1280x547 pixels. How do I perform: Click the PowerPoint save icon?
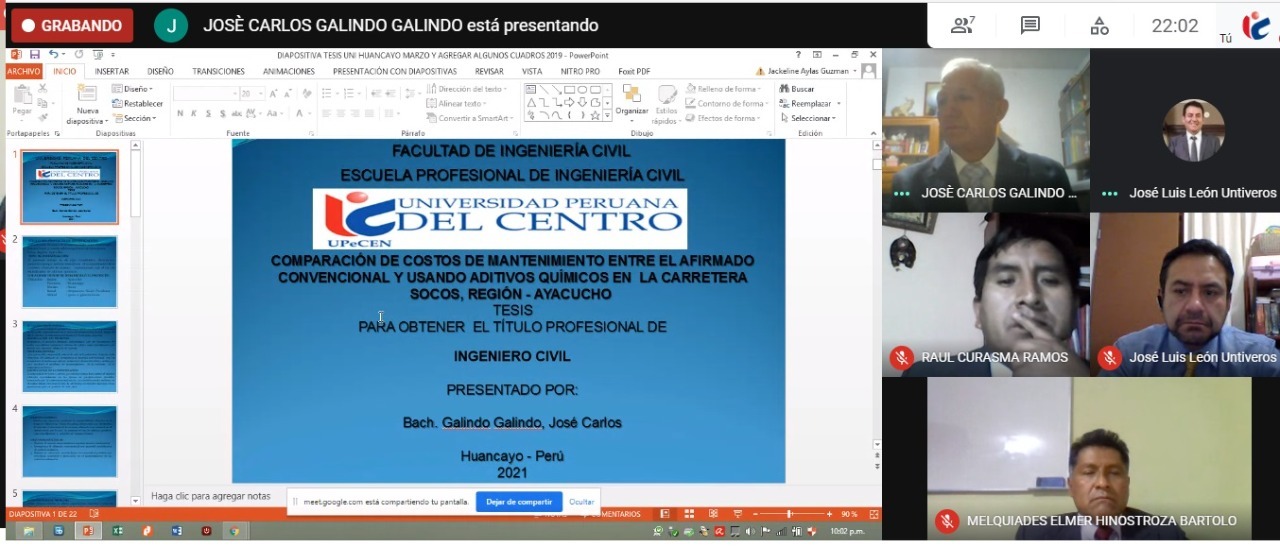point(35,55)
